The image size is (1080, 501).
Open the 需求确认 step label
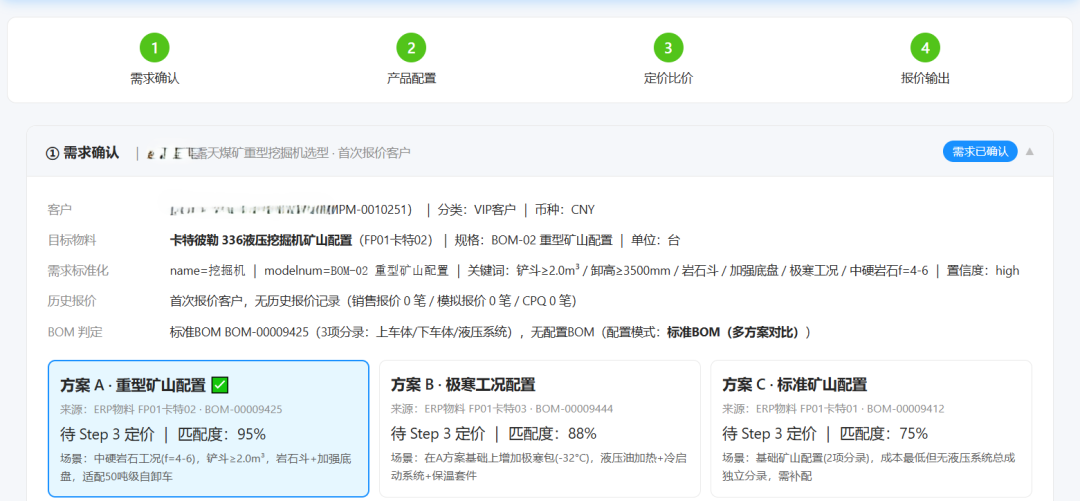pyautogui.click(x=154, y=78)
